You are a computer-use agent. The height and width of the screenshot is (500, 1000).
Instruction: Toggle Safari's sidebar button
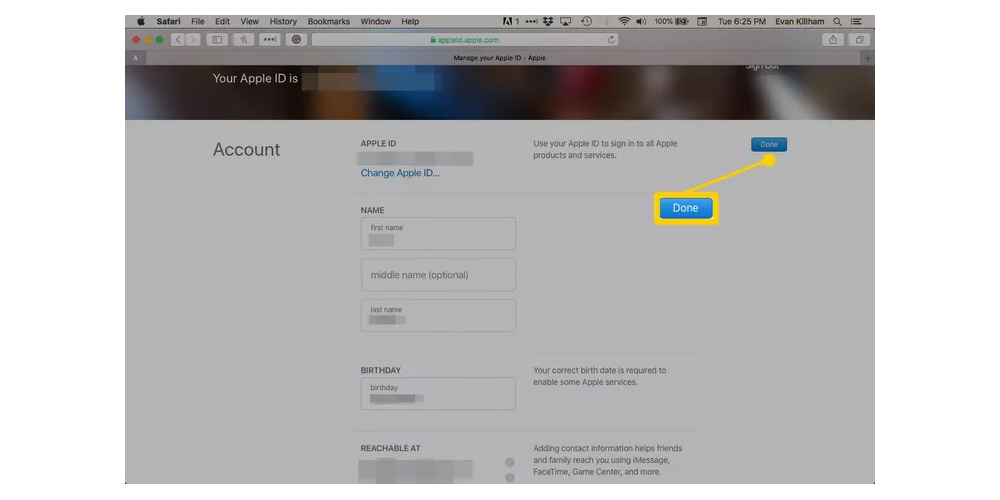217,40
